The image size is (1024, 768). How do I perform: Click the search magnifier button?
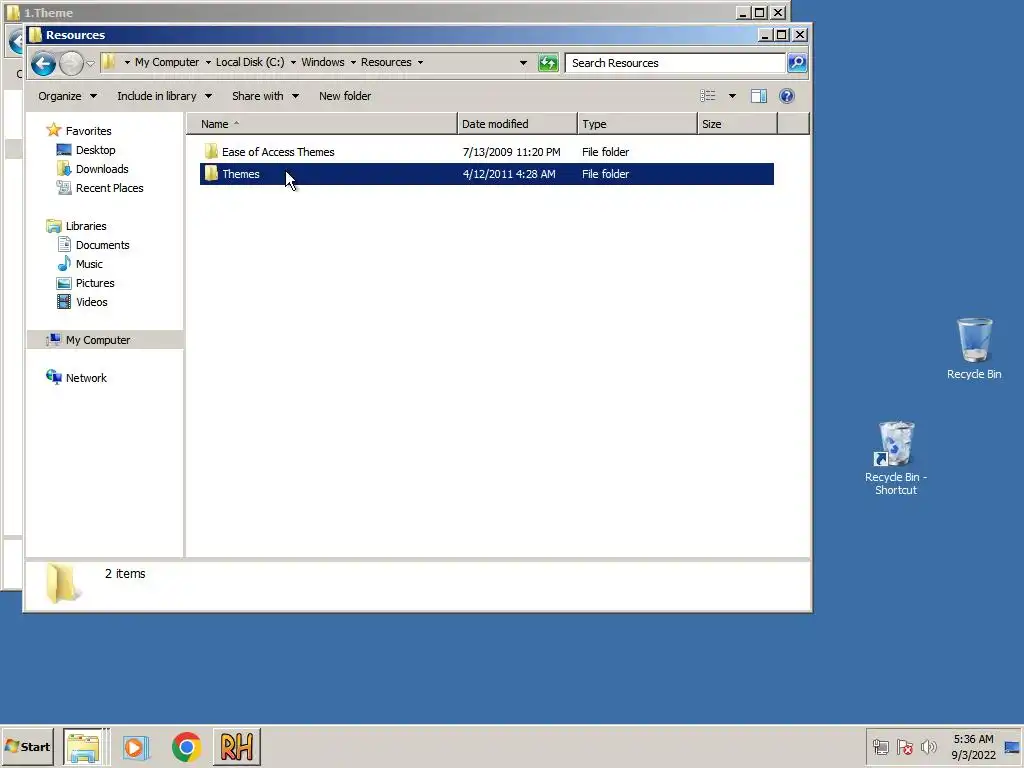797,63
